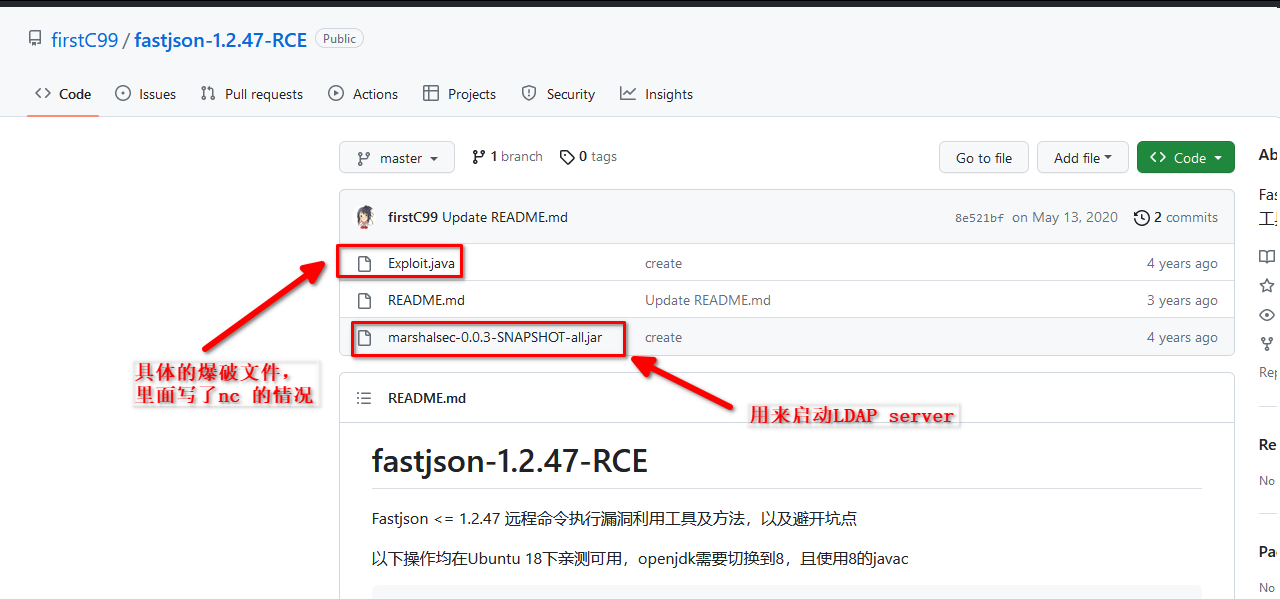Expand the Add file dropdown
This screenshot has height=599, width=1280.
click(x=1083, y=158)
